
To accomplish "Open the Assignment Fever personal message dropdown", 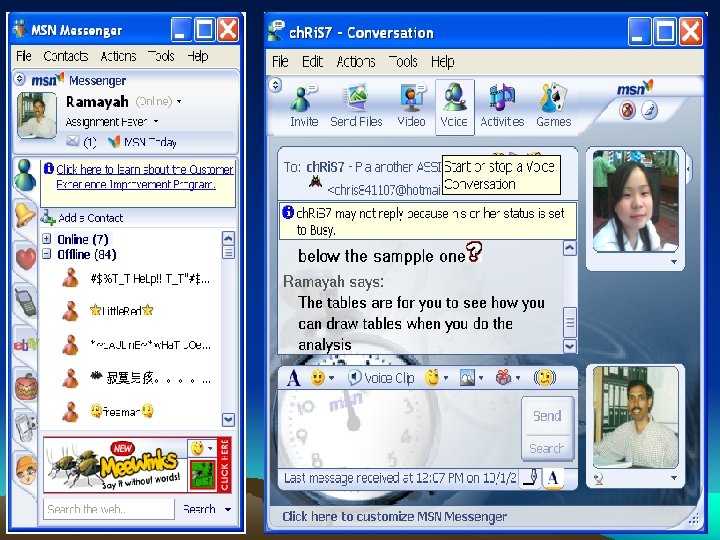I will 156,122.
